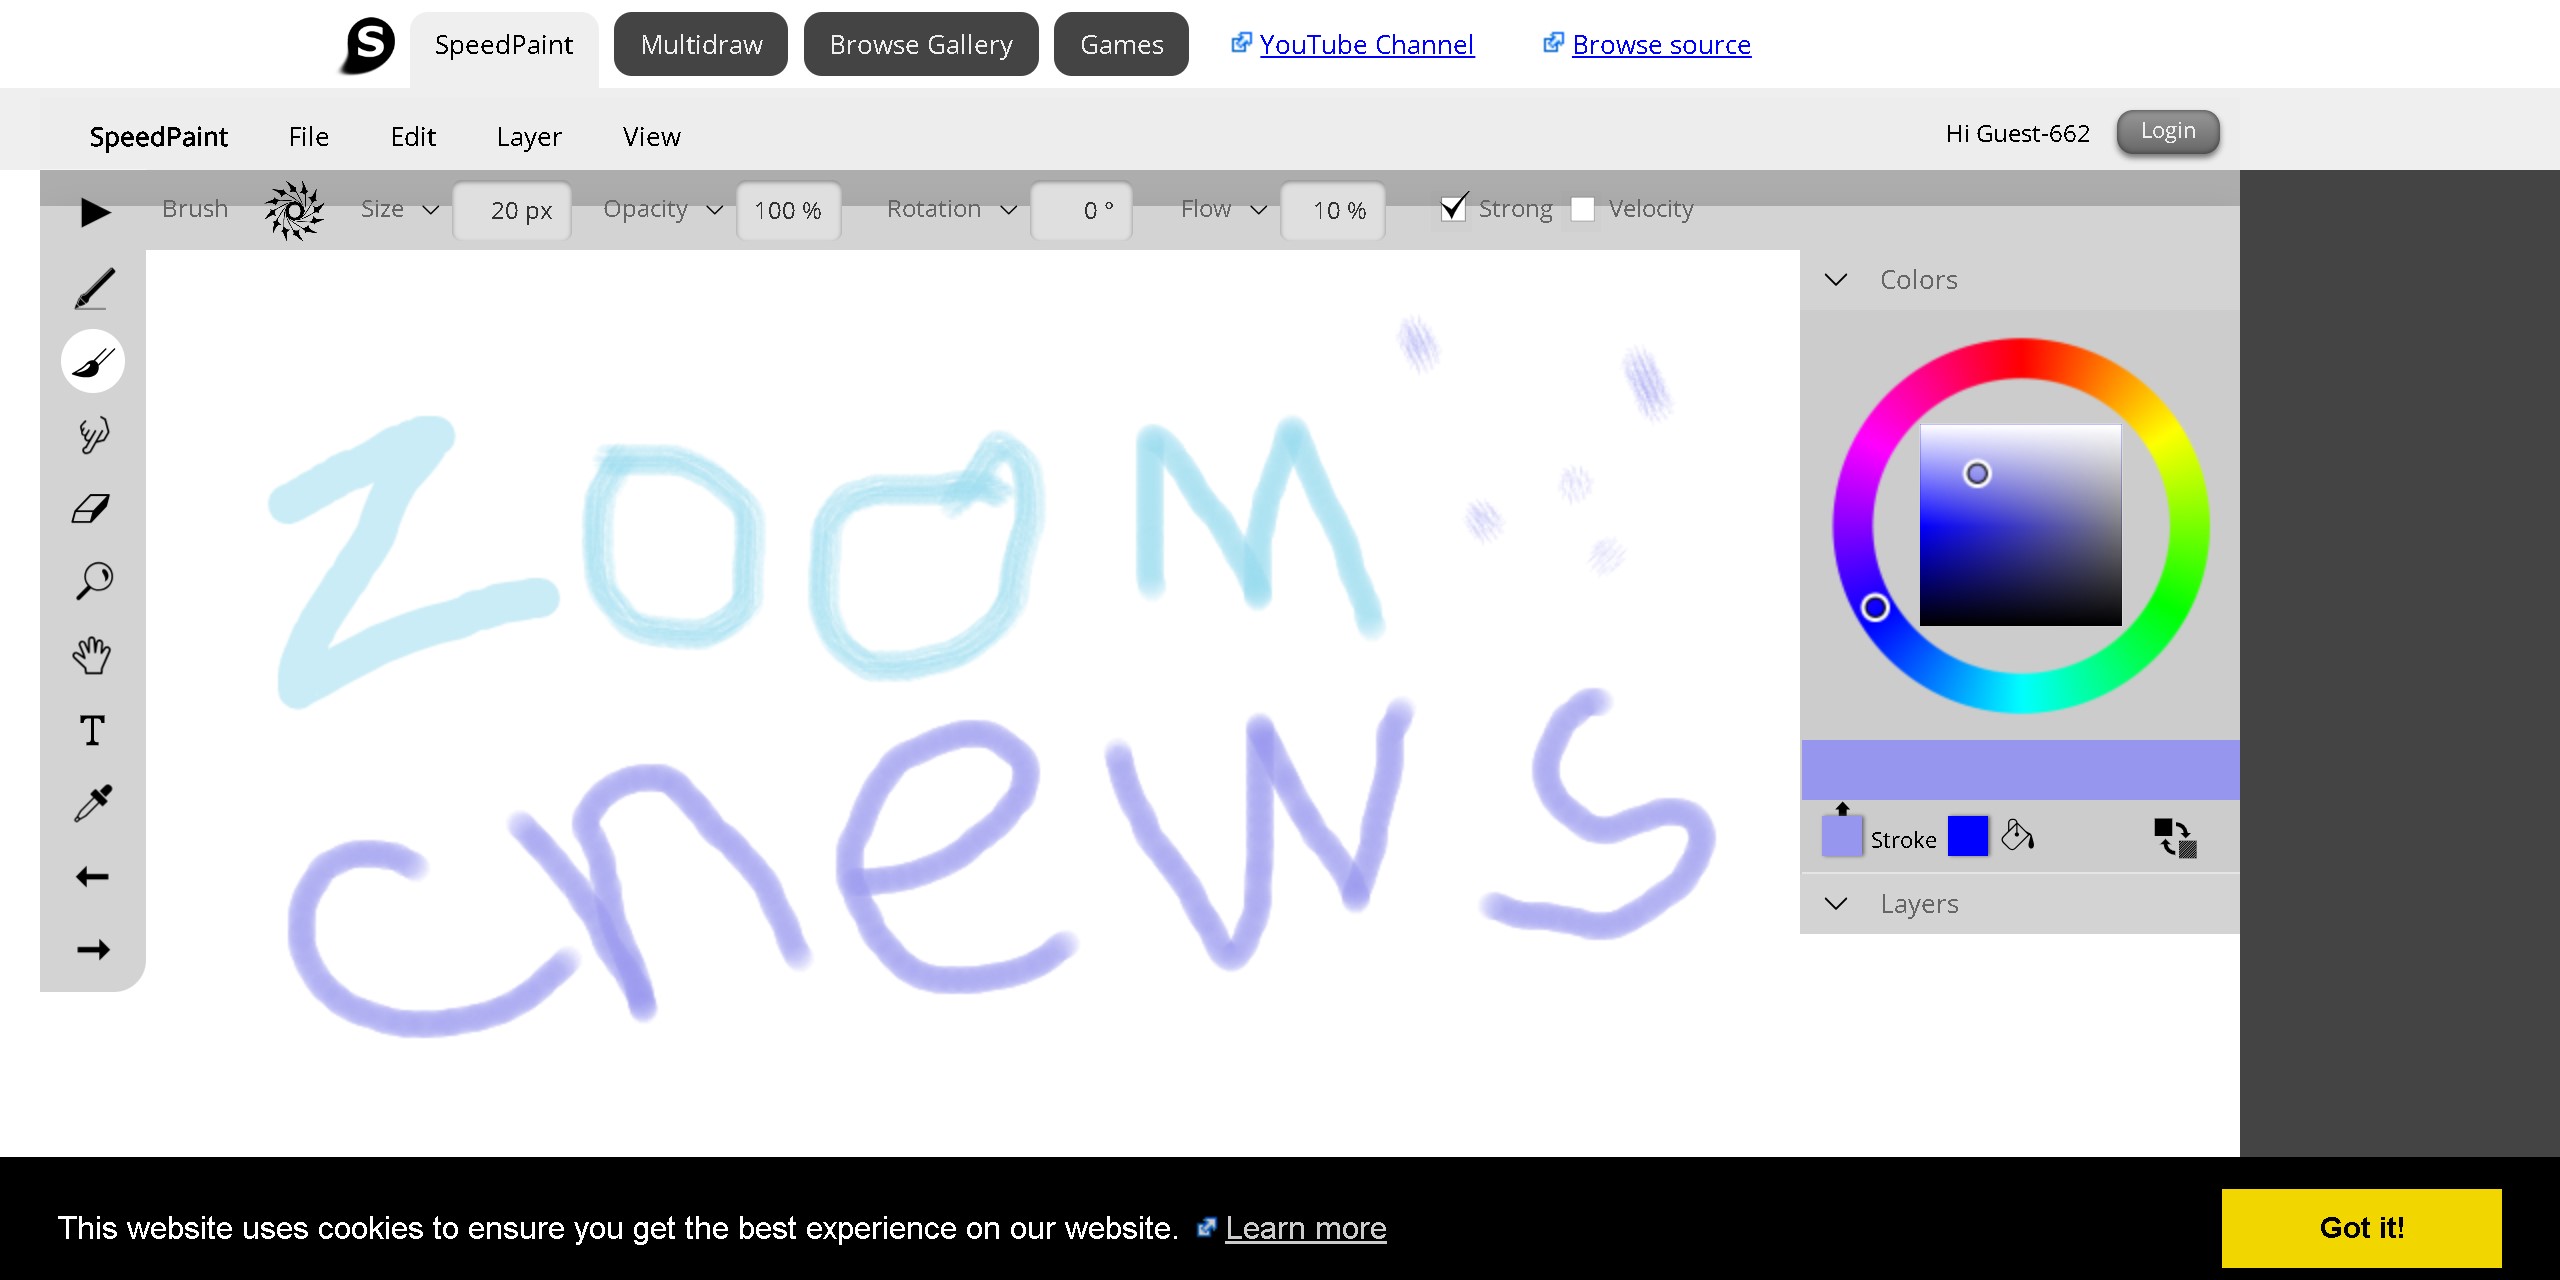Open the Edit menu
2560x1280 pixels.
pyautogui.click(x=413, y=136)
